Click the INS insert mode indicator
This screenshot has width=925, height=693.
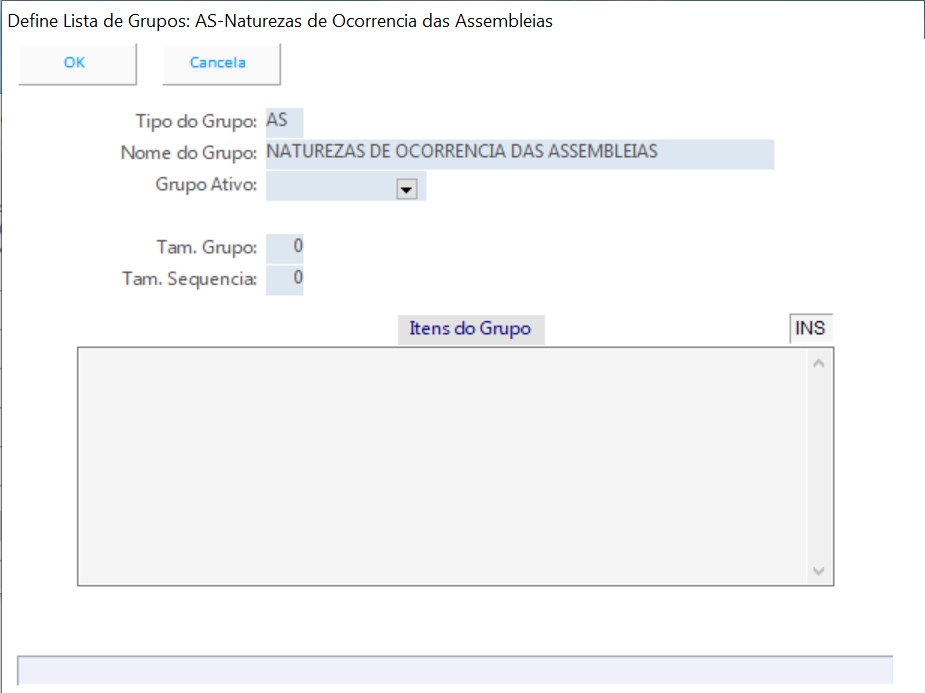(810, 329)
